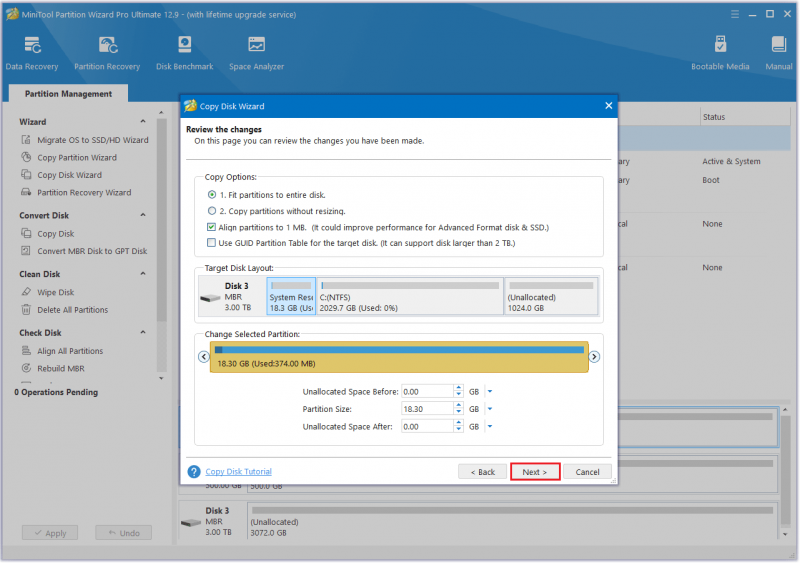This screenshot has width=800, height=563.
Task: Click the Rebuild MBR icon
Action: pos(26,368)
